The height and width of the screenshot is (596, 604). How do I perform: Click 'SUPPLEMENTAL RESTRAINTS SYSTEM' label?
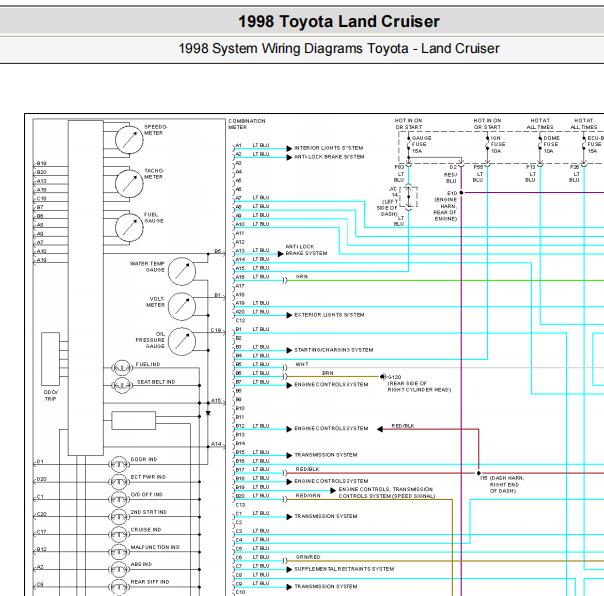pyautogui.click(x=344, y=569)
